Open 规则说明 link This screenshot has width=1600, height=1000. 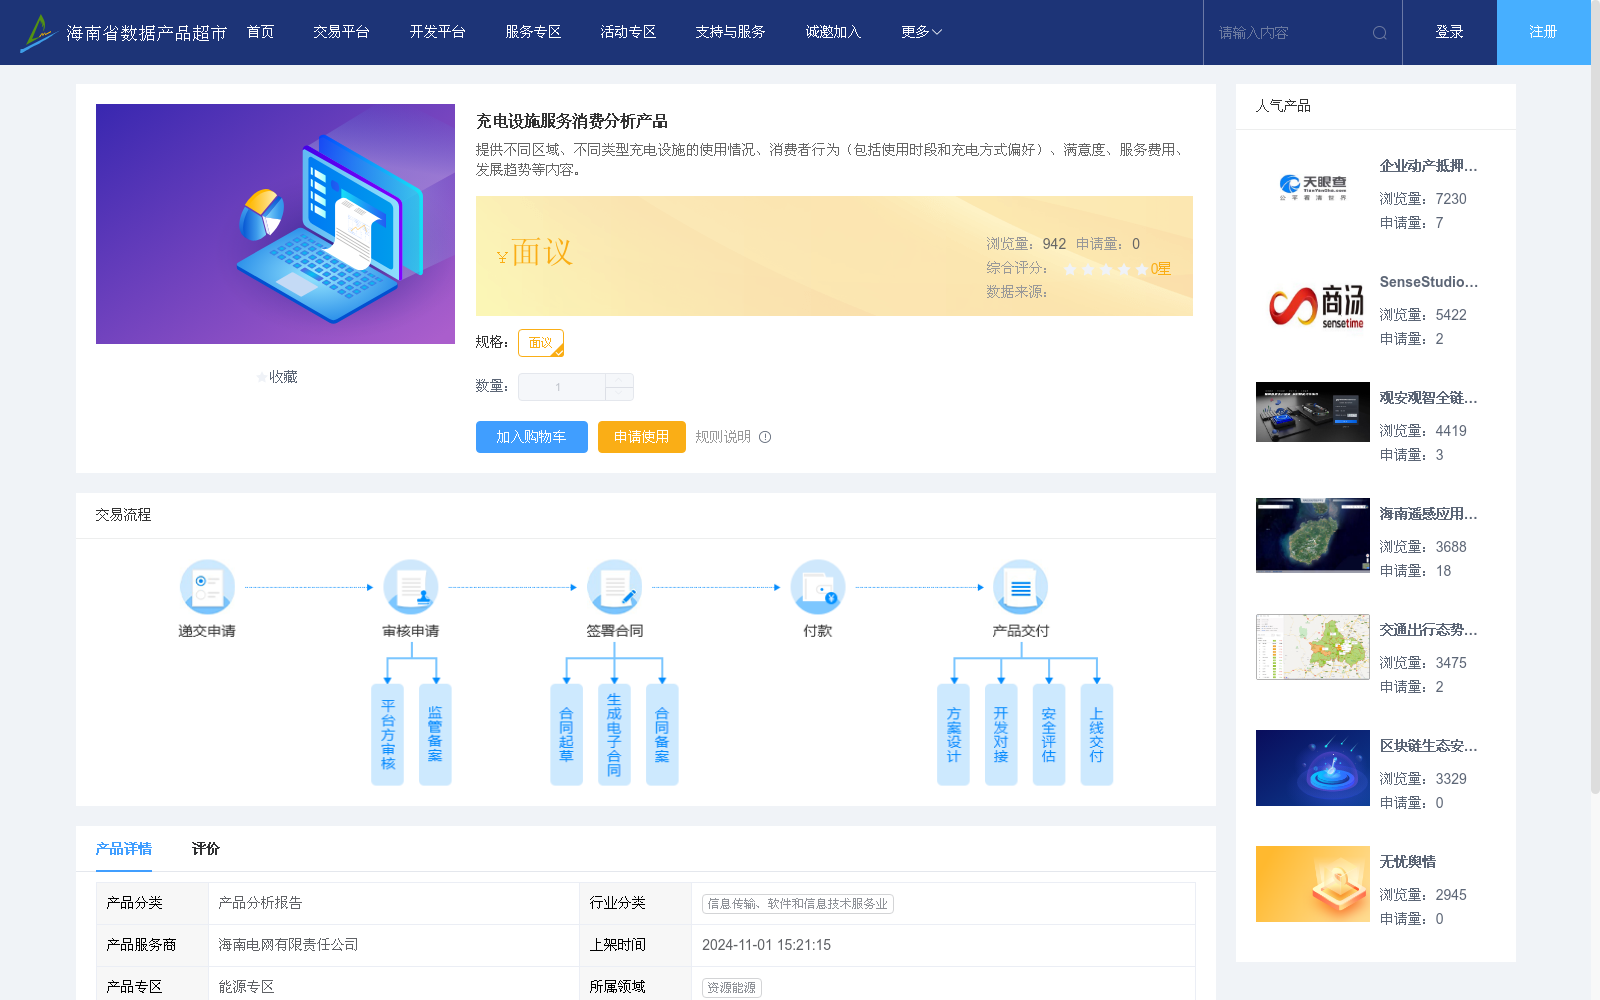coord(723,437)
